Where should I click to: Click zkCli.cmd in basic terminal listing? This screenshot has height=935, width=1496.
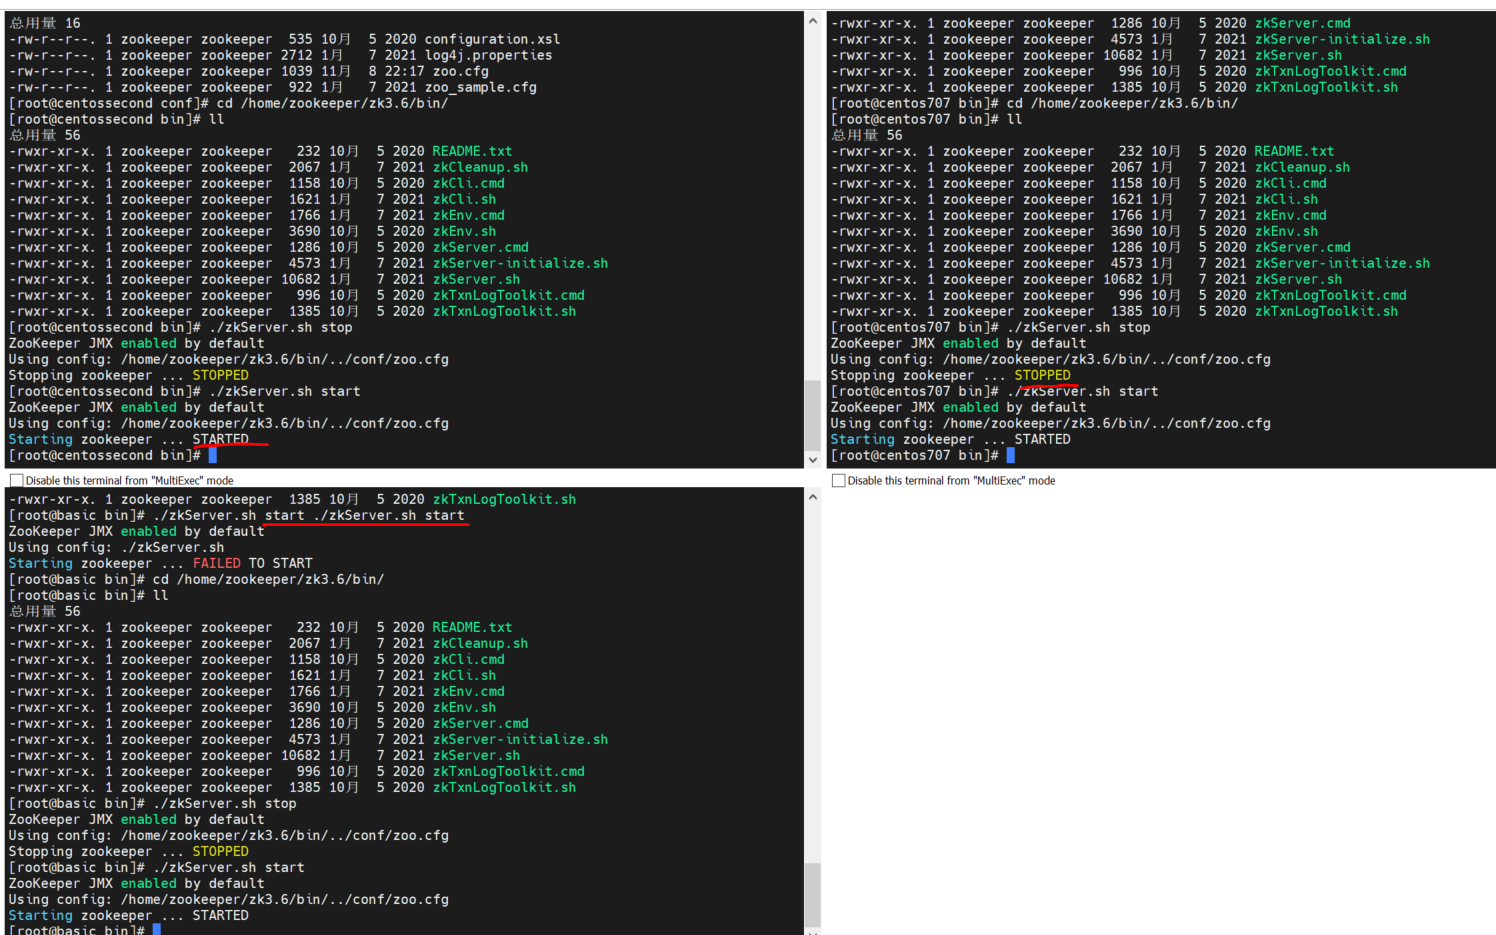tap(468, 659)
